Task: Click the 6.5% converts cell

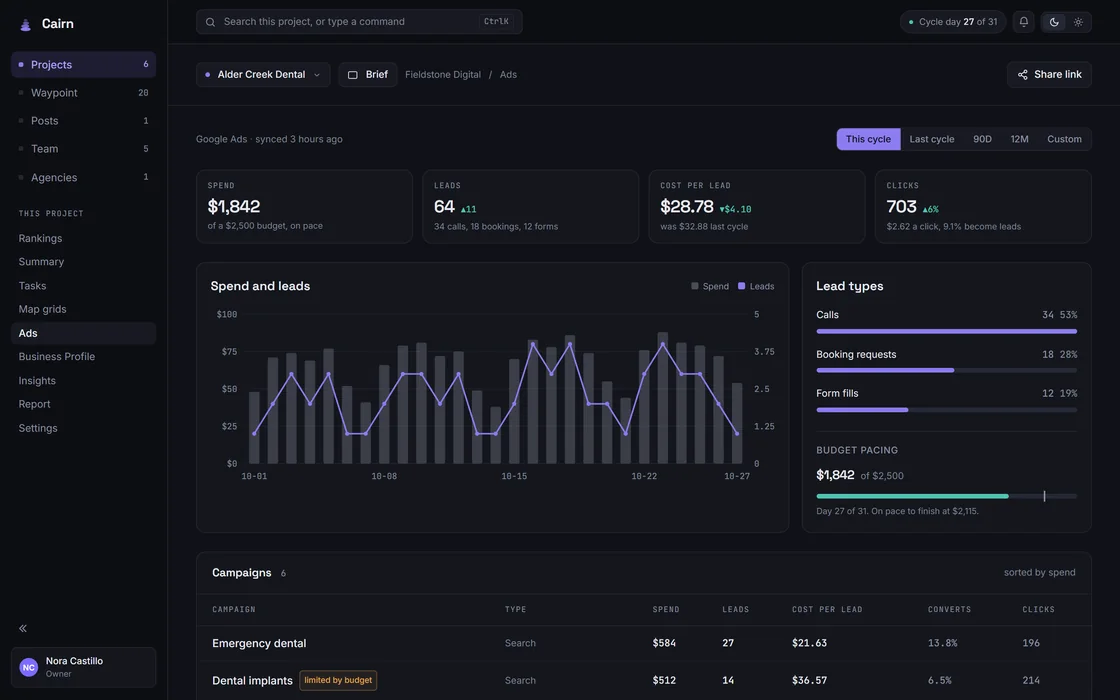Action: click(939, 681)
